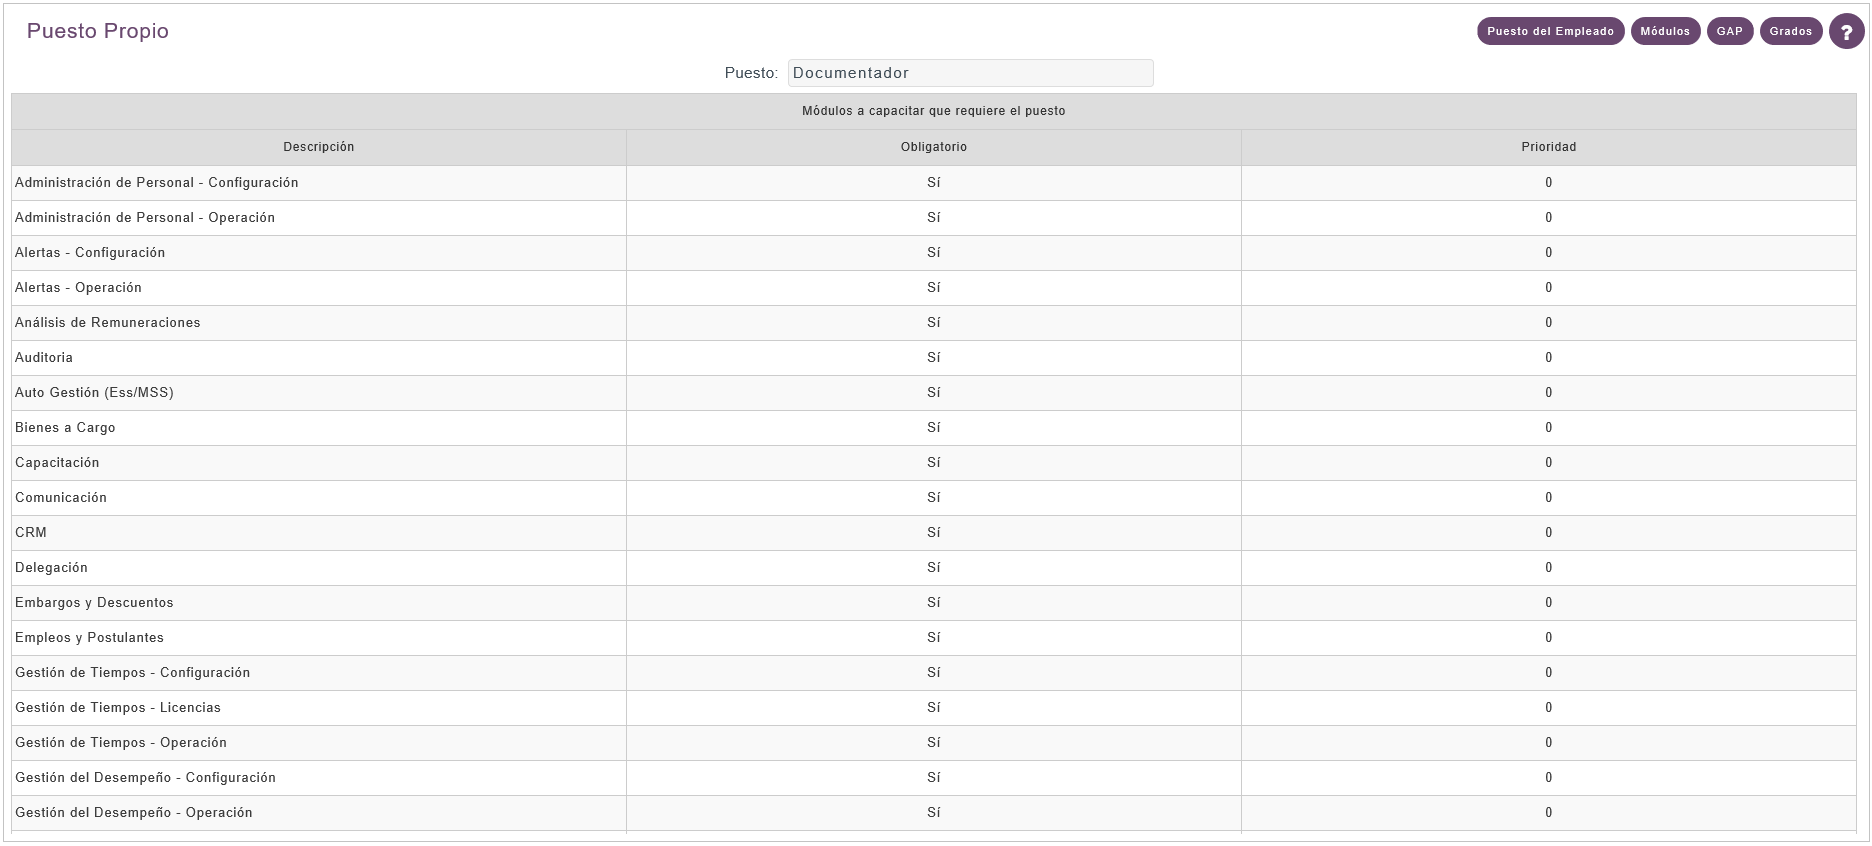The image size is (1872, 846).
Task: Click the priority 0 for Comunicación
Action: coord(1549,498)
